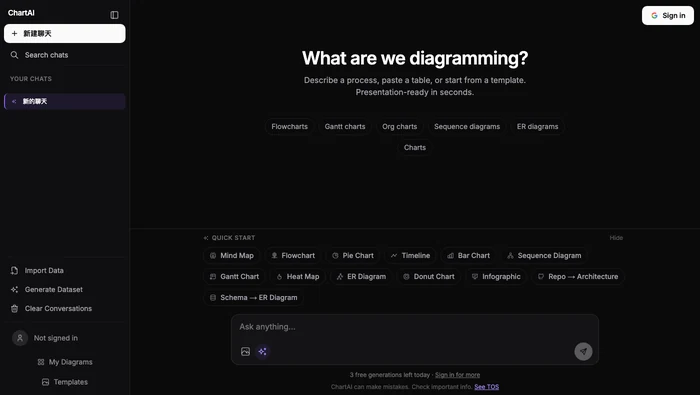
Task: Select ER Diagram quick start chip
Action: coord(361,276)
